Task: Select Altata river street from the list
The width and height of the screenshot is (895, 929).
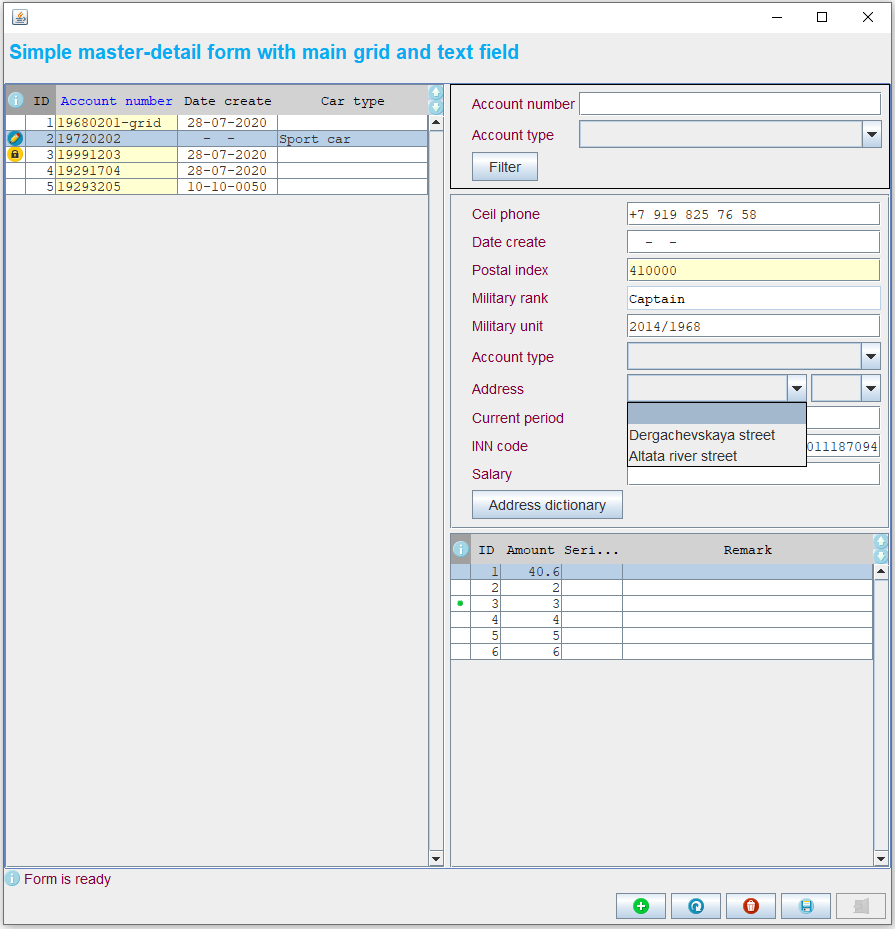Action: click(717, 456)
